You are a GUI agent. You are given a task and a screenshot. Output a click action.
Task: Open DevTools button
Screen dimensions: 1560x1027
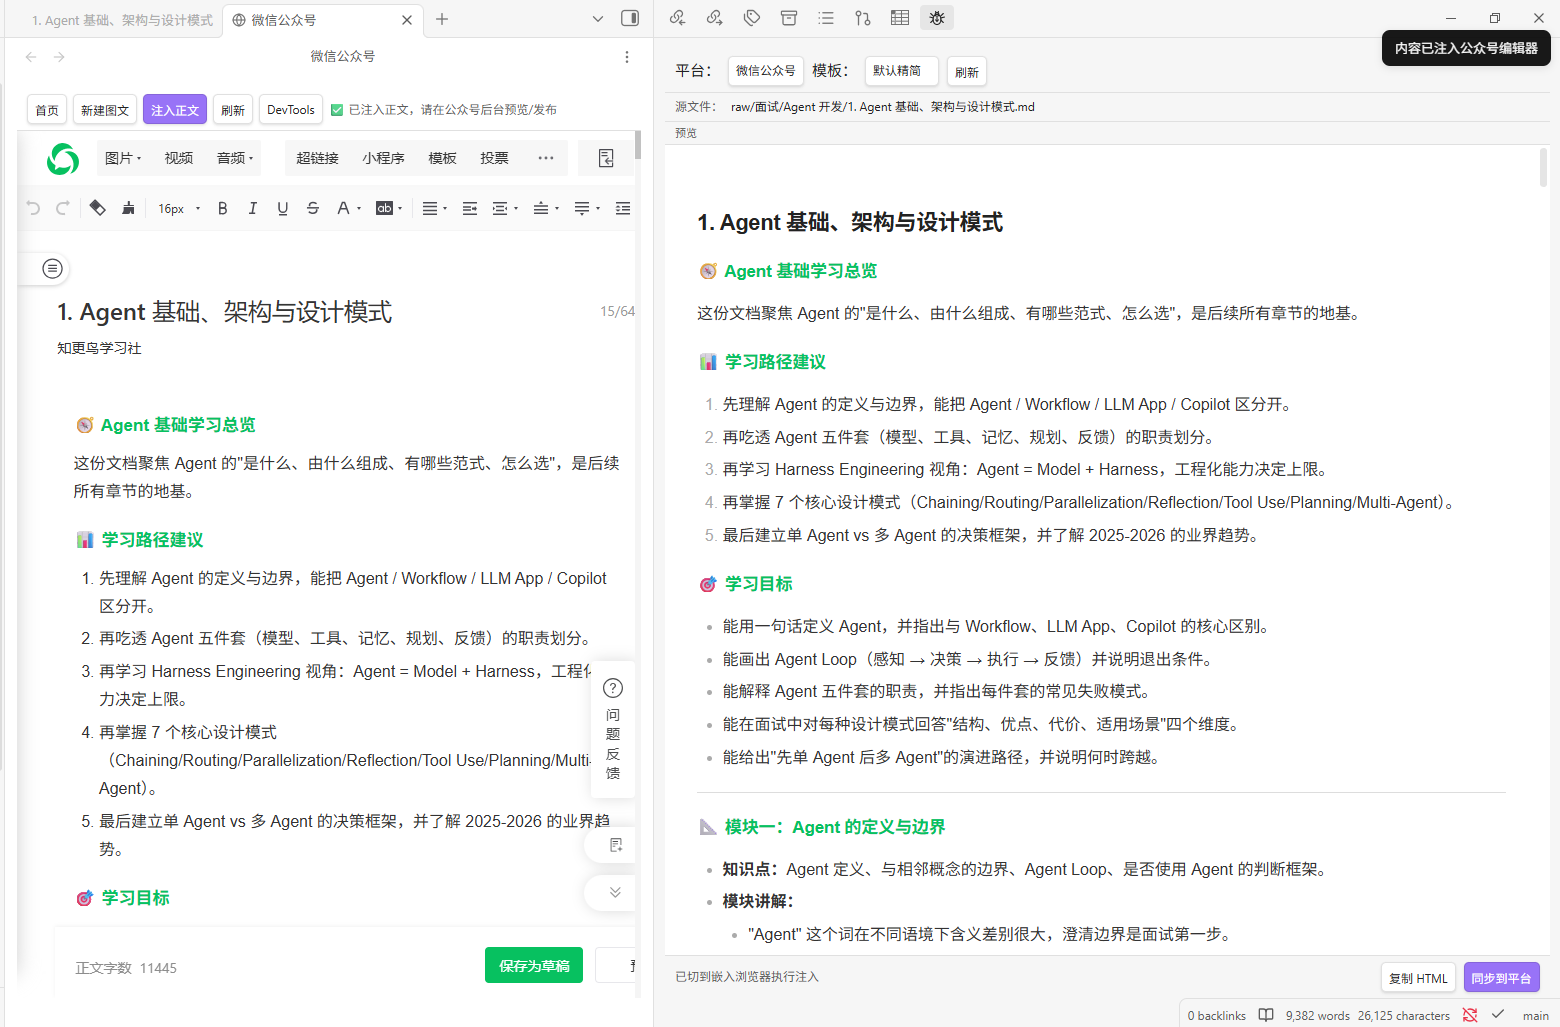(291, 110)
